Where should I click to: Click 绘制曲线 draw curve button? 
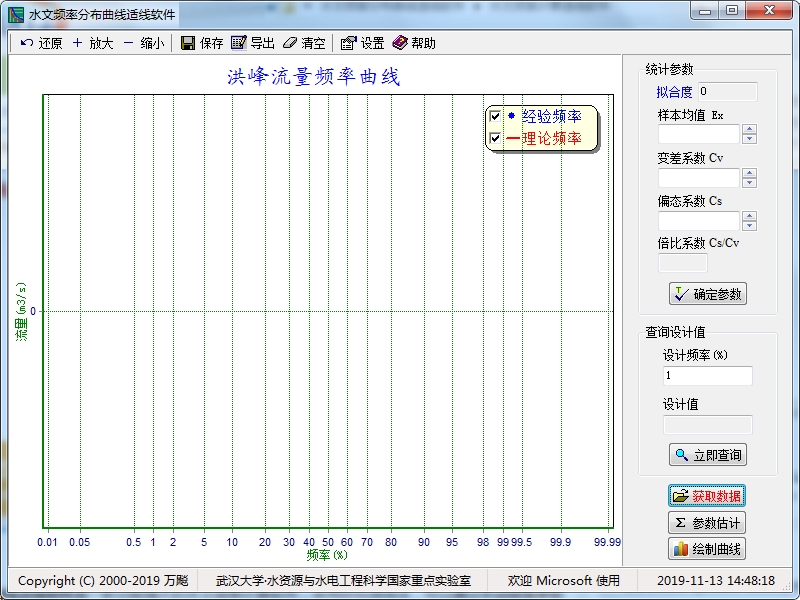(x=707, y=549)
